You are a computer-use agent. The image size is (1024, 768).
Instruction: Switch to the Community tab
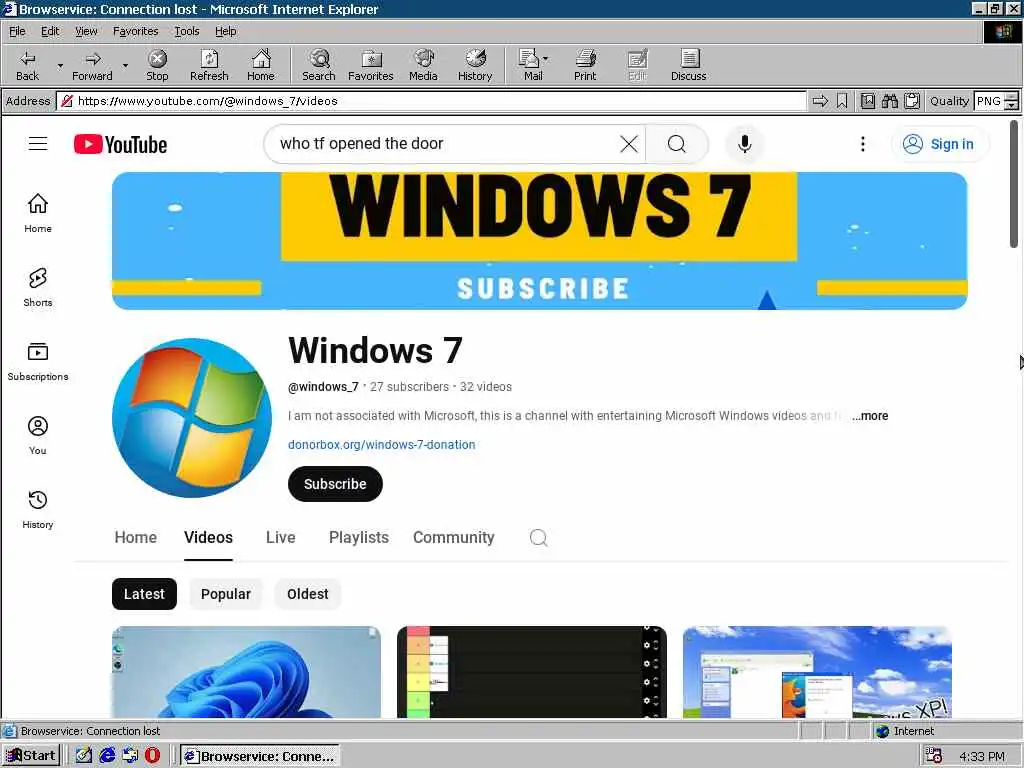[454, 537]
